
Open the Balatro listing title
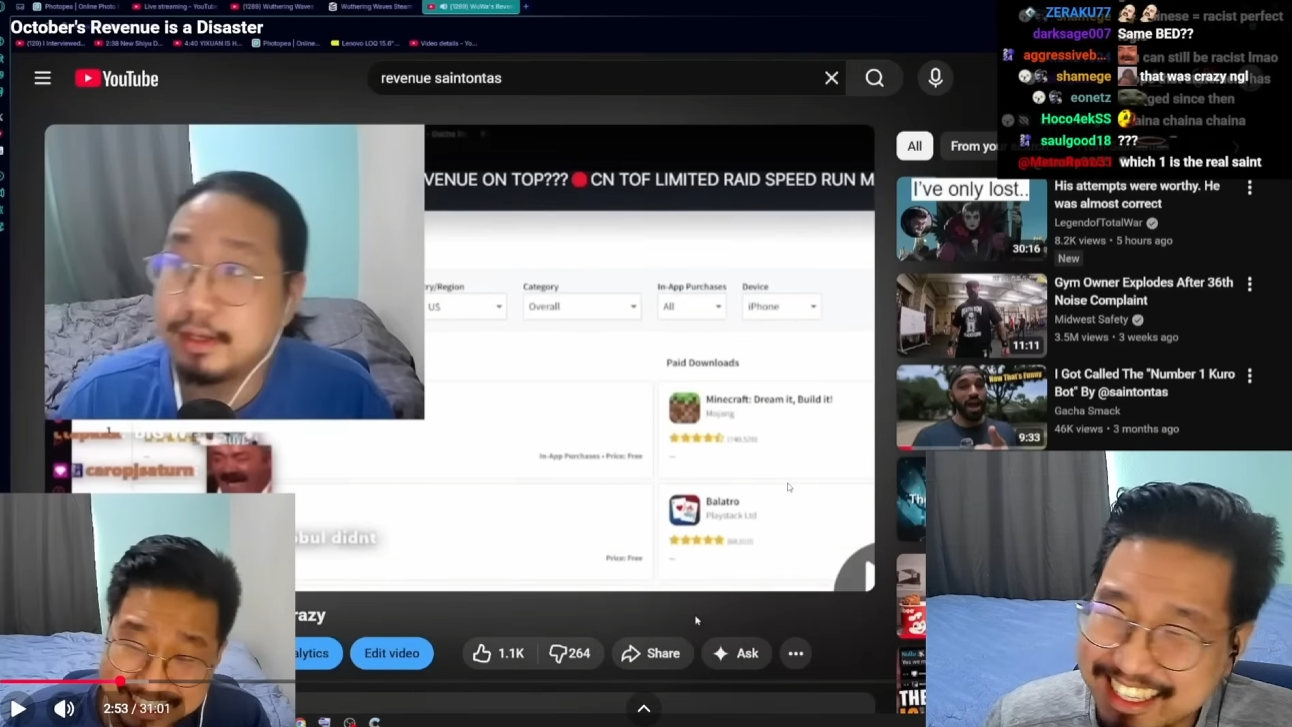(723, 501)
